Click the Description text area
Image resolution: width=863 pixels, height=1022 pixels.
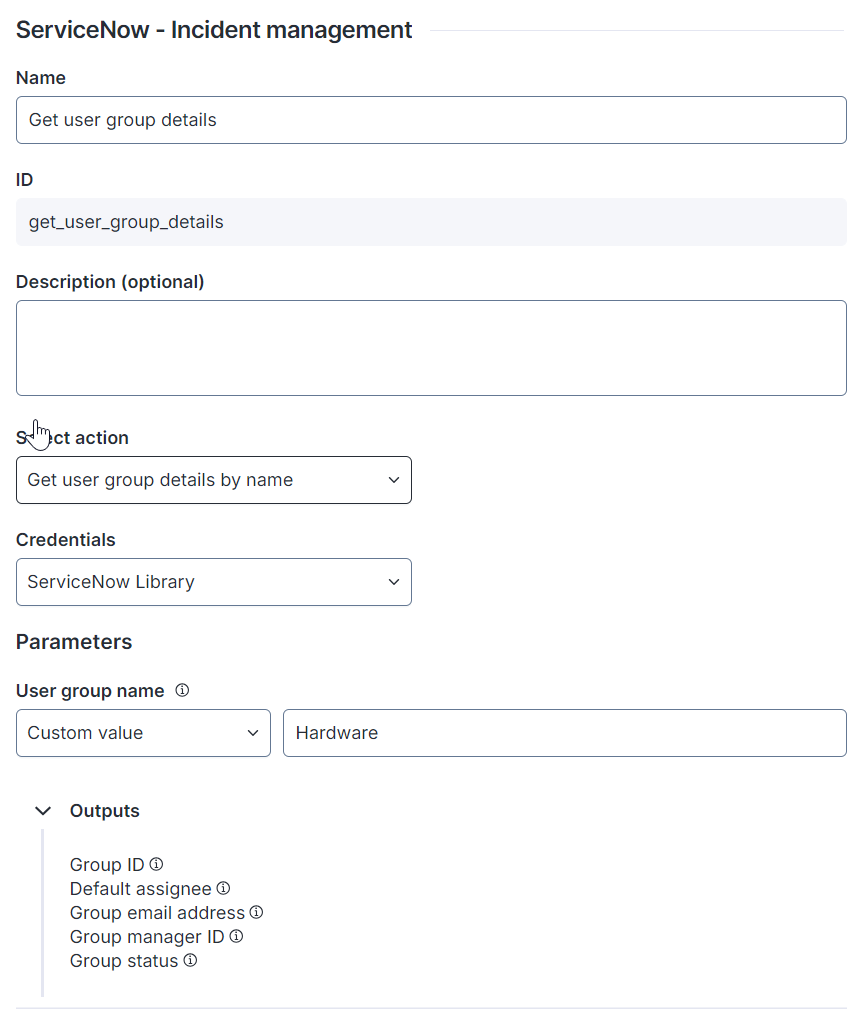click(x=431, y=348)
